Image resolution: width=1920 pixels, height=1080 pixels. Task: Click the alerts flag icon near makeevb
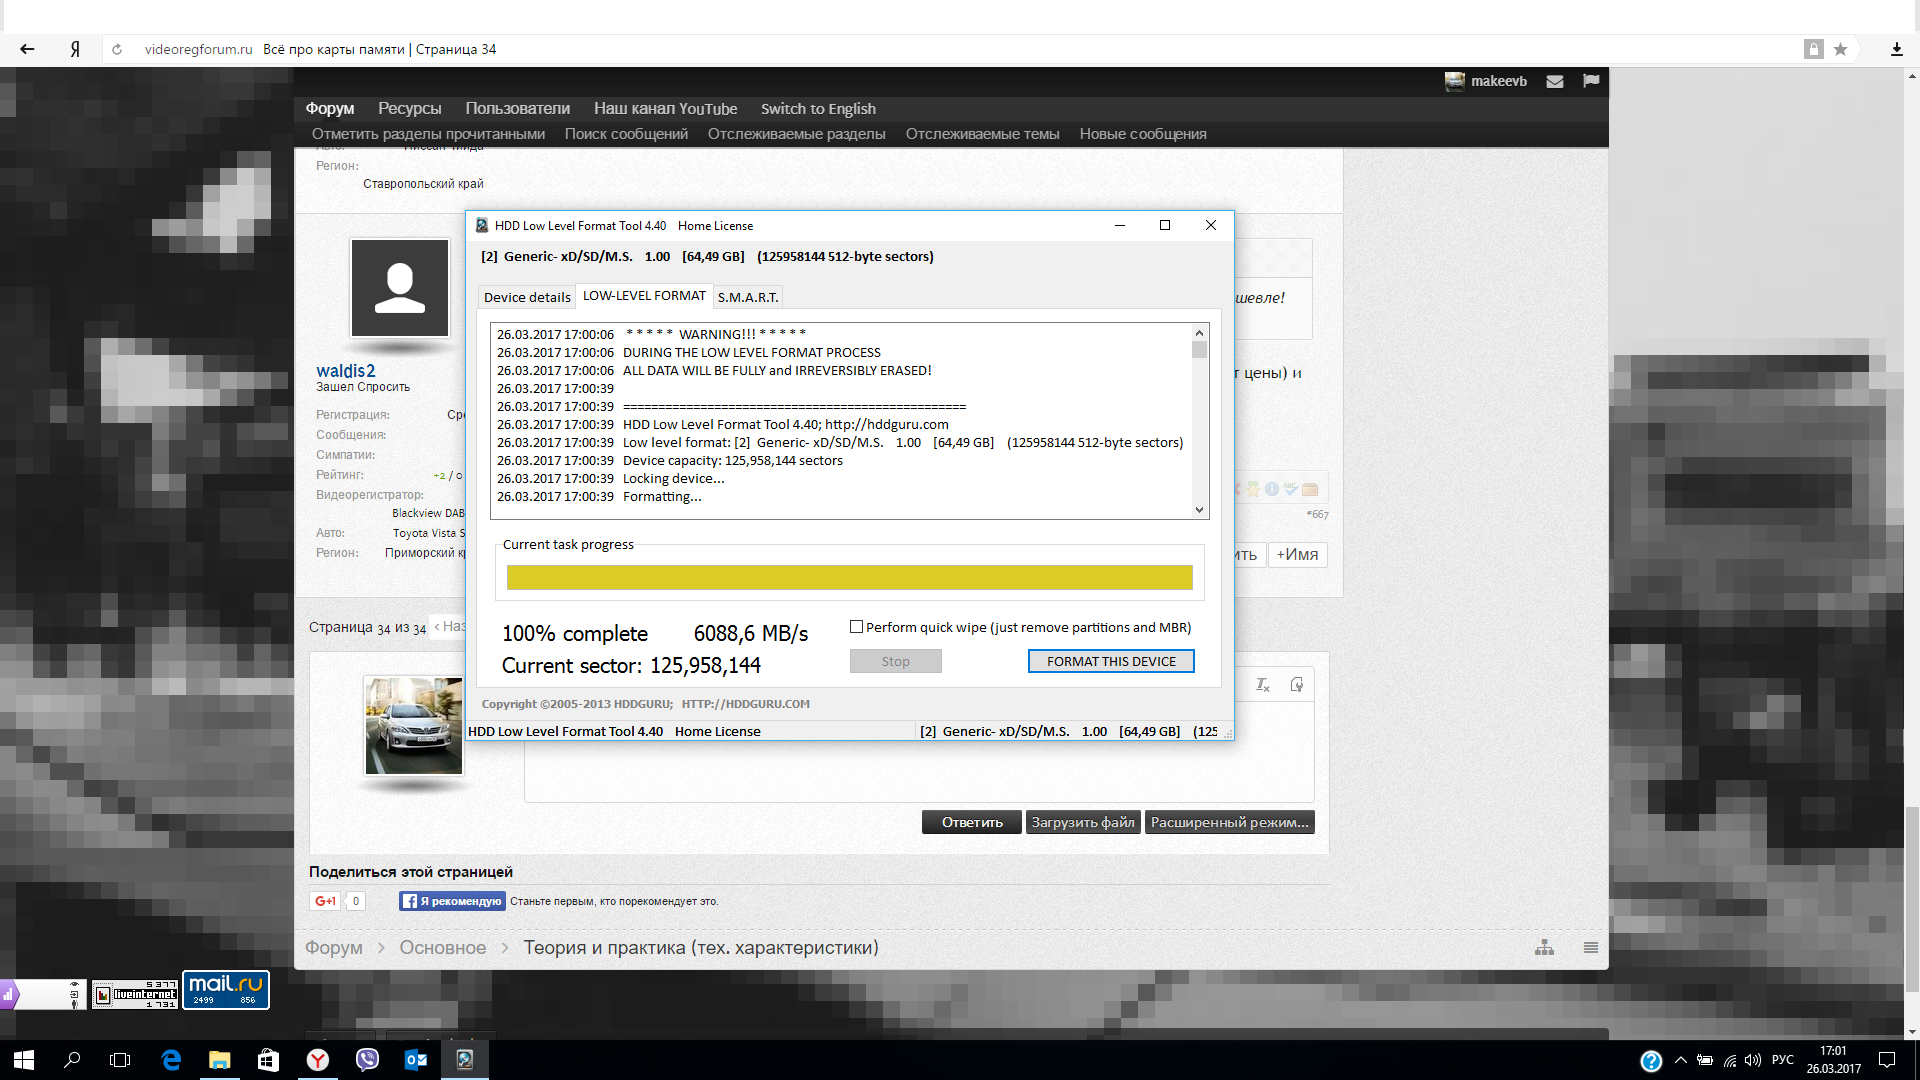[x=1591, y=81]
